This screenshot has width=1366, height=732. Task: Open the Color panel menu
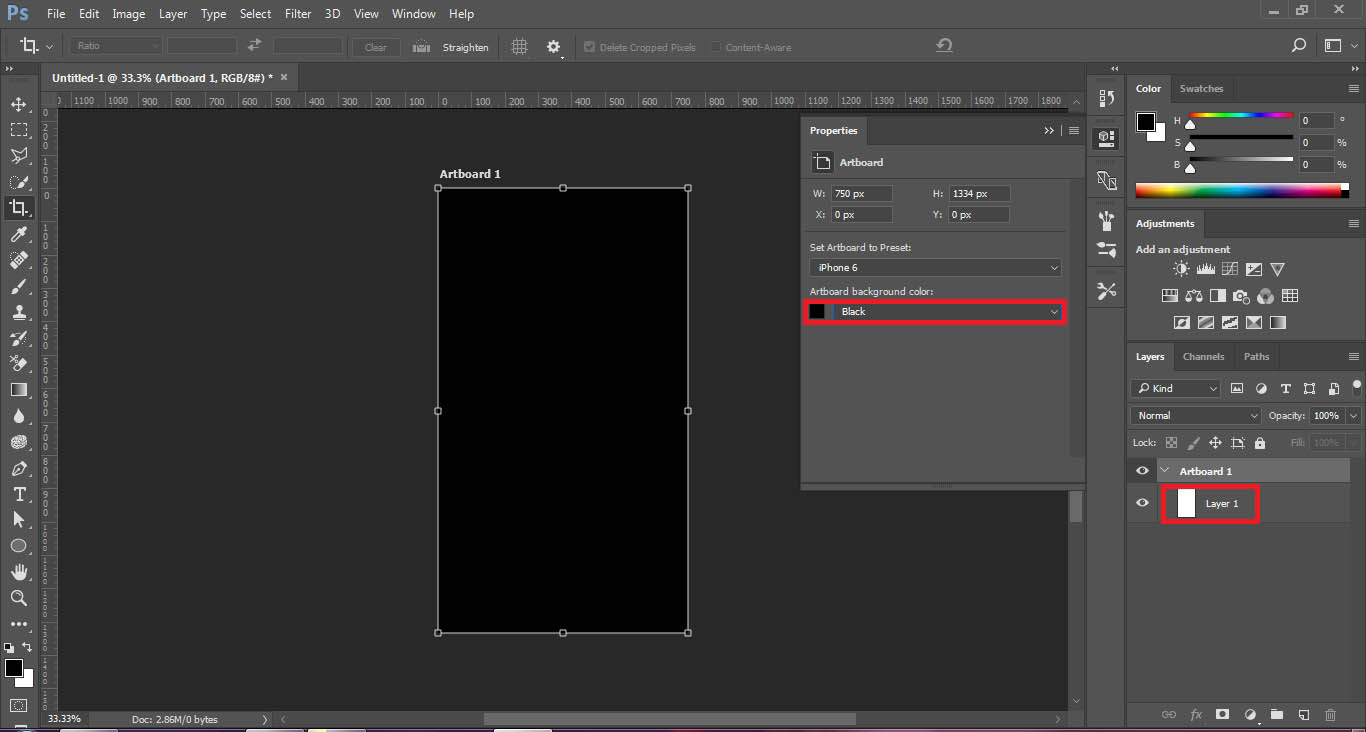[x=1354, y=88]
